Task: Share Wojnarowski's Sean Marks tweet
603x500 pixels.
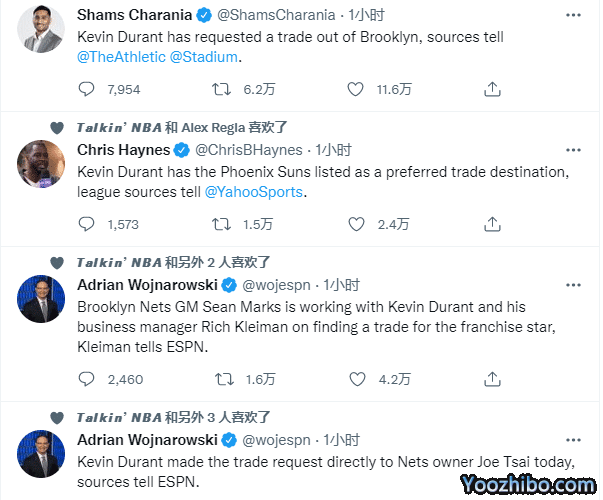Action: coord(492,379)
